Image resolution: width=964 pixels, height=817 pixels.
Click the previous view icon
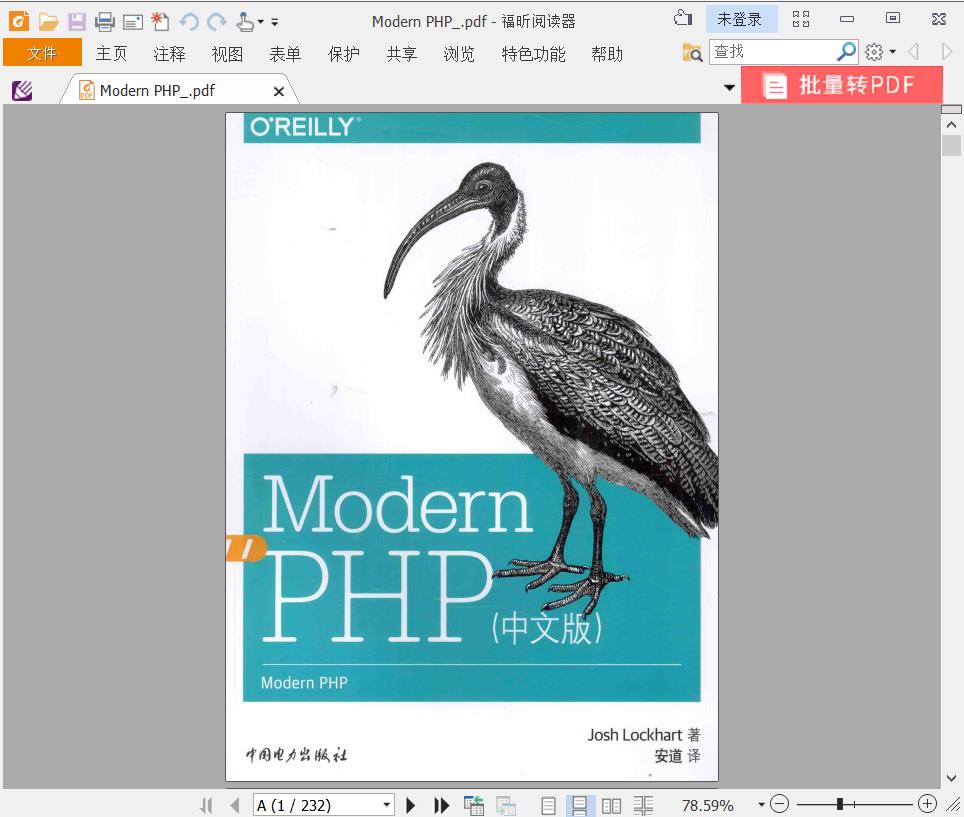pos(474,805)
